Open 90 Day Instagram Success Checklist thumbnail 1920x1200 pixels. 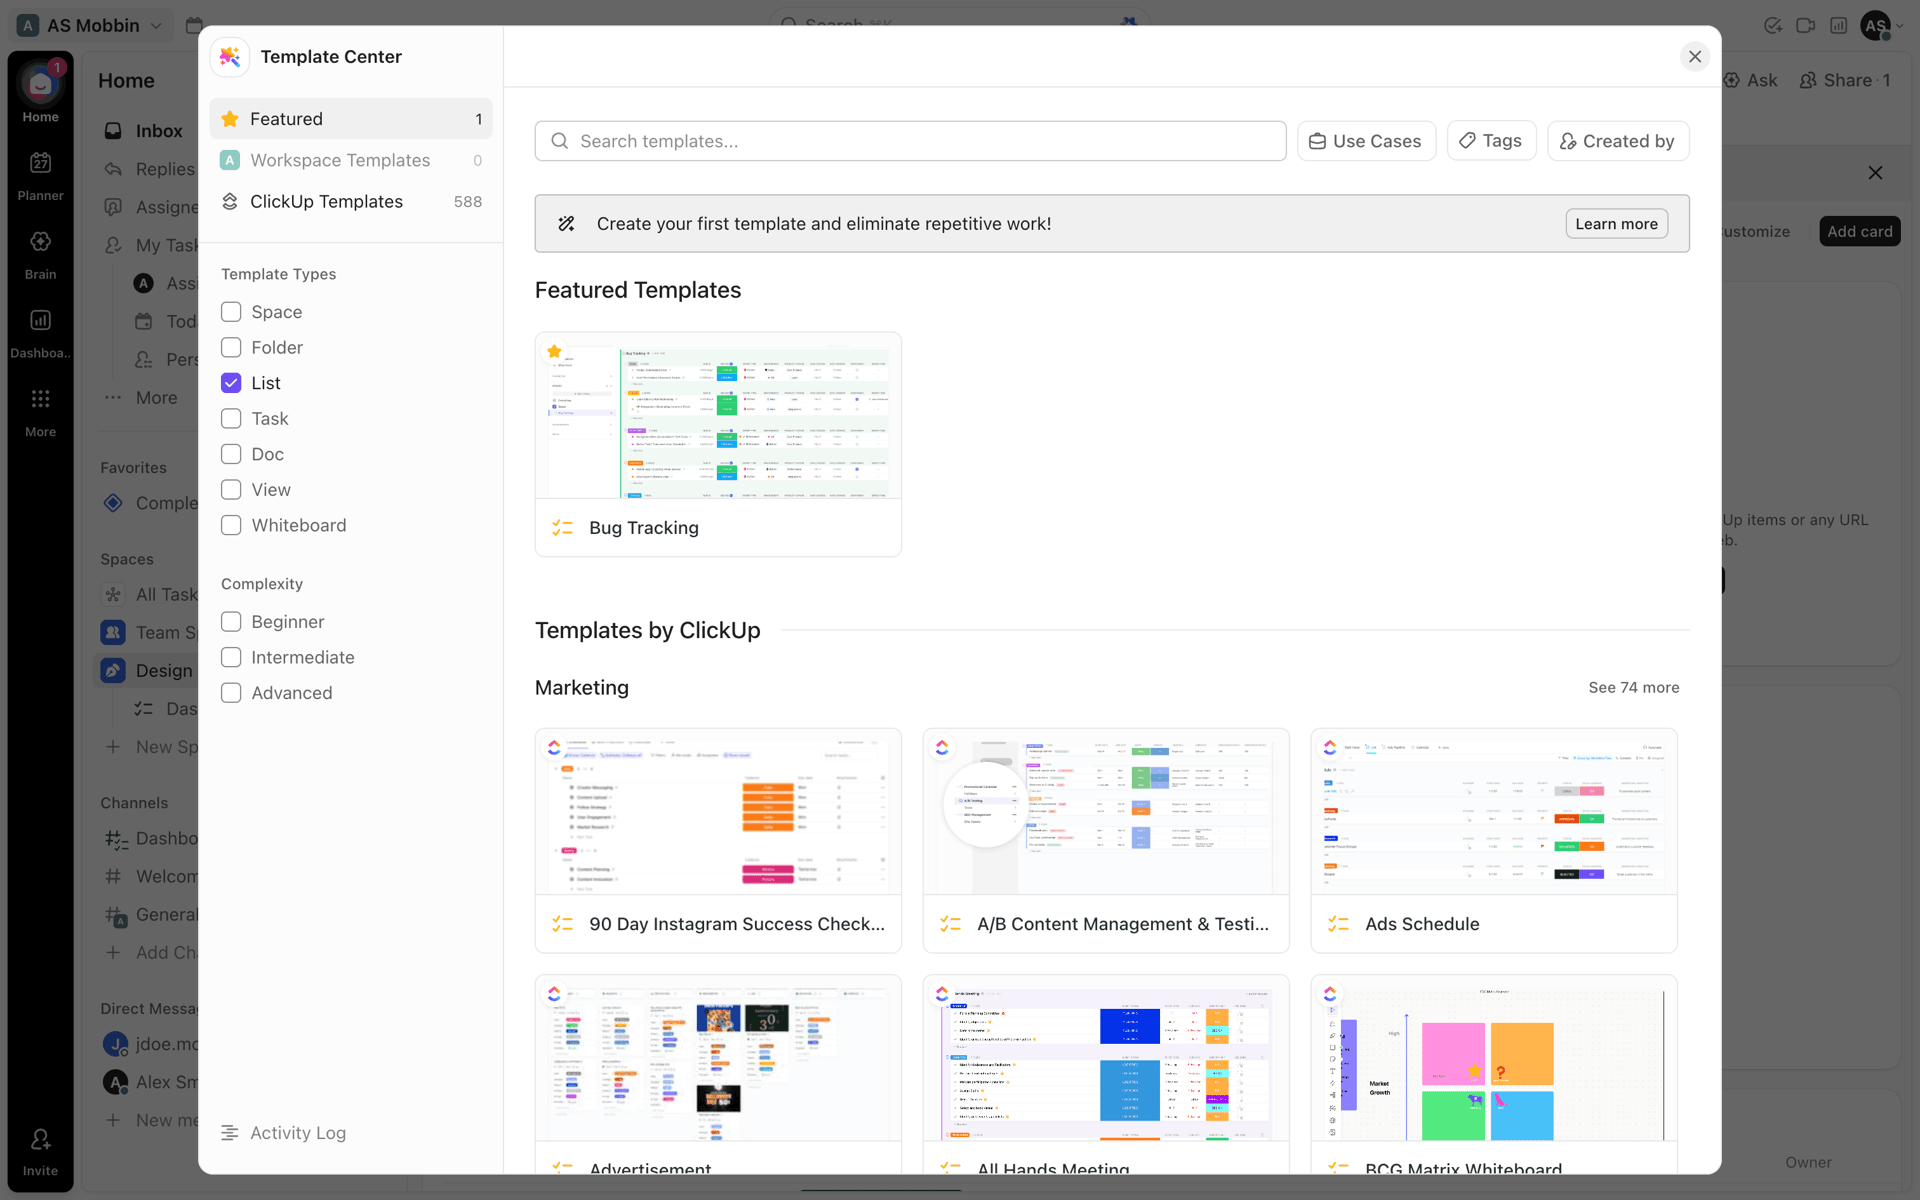[x=718, y=812]
